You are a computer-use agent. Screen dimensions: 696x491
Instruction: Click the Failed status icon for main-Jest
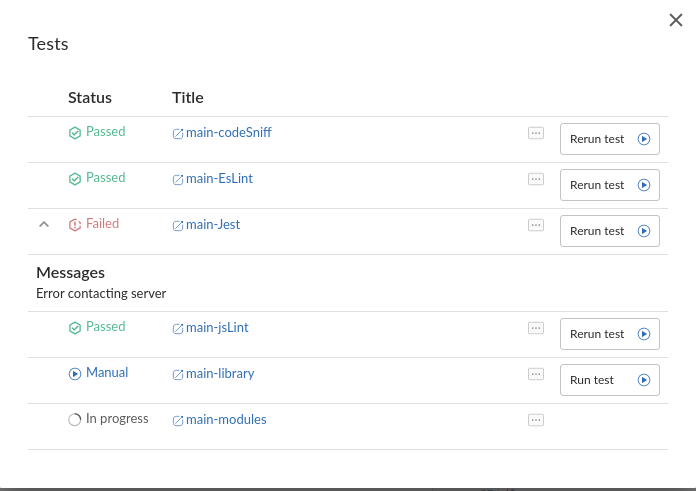(75, 224)
